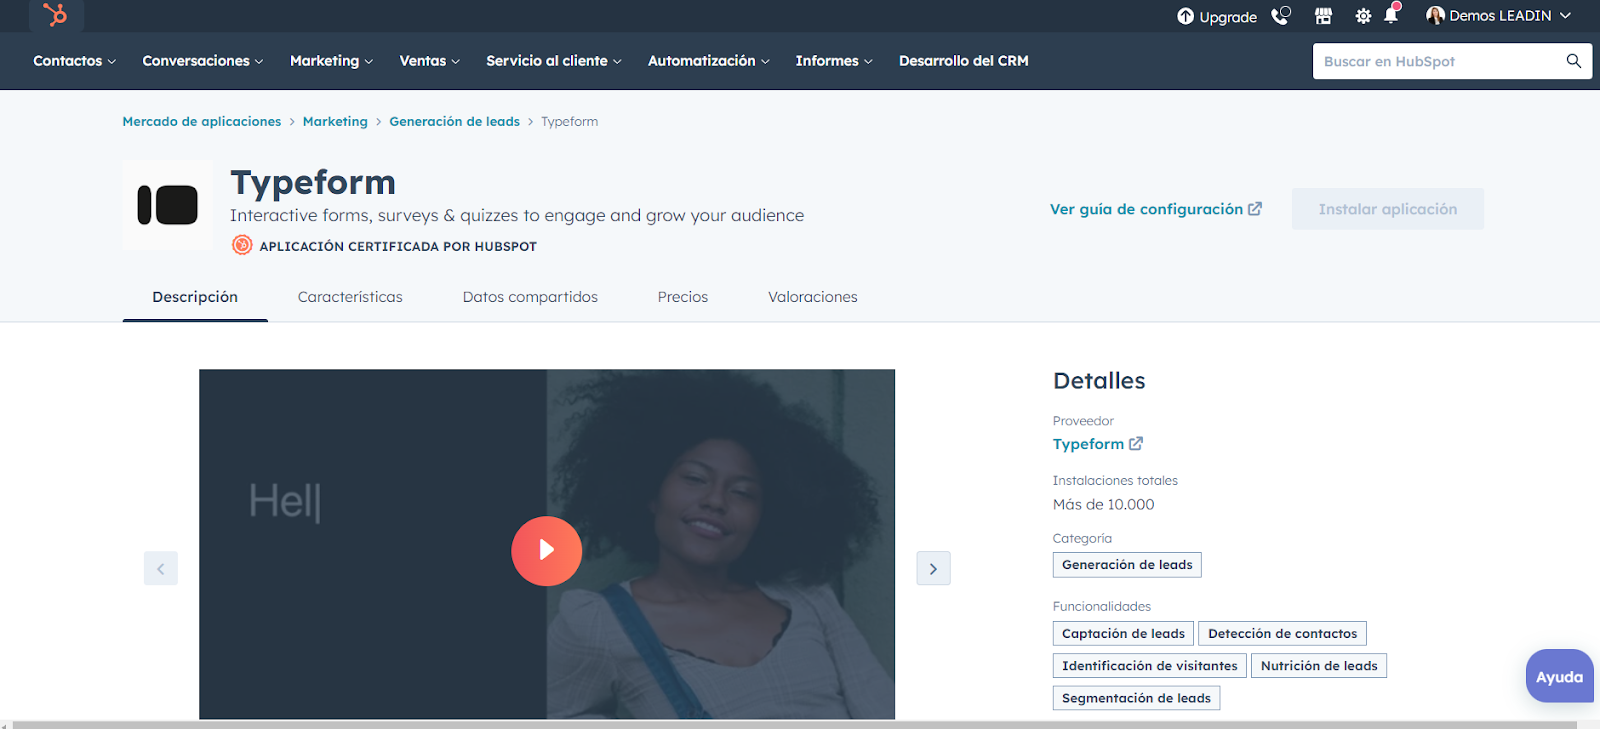Click the Captación de leads tag

click(1123, 634)
